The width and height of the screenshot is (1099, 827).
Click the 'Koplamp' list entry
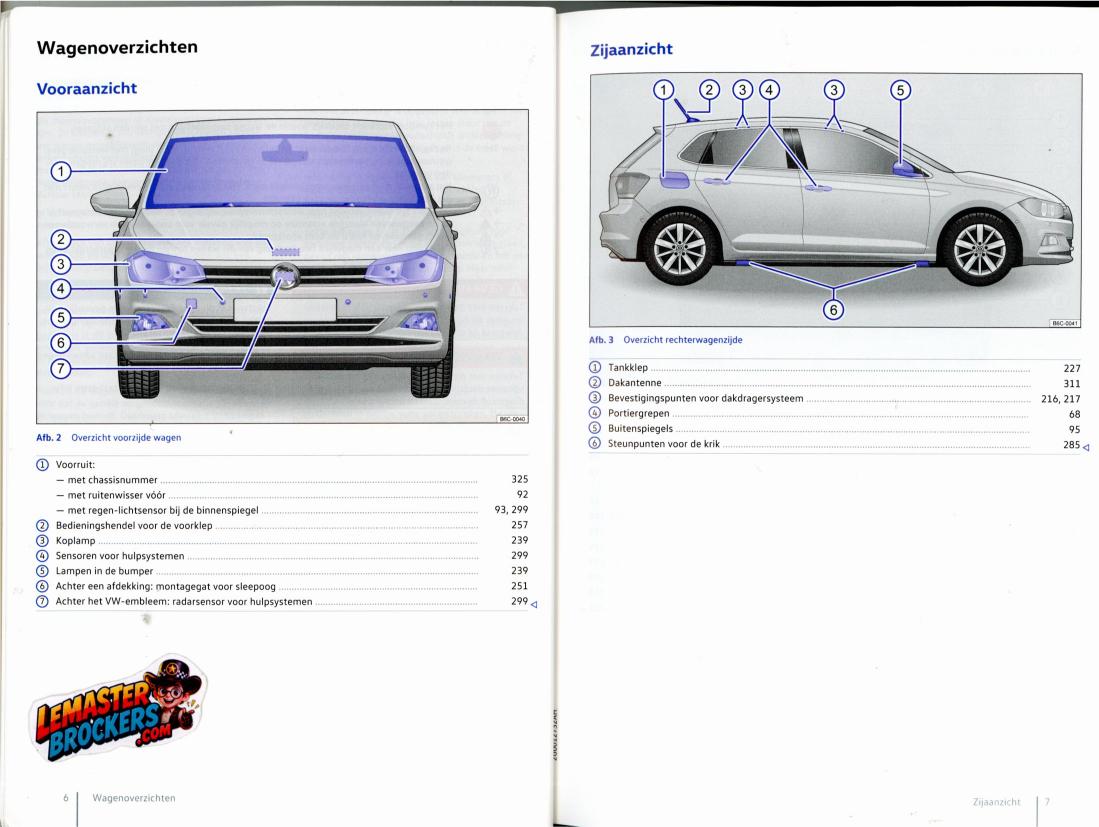(75, 540)
